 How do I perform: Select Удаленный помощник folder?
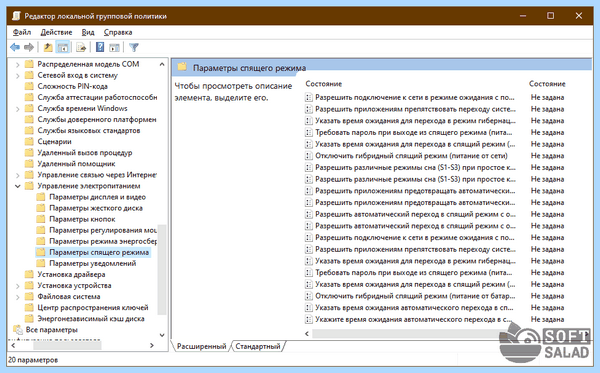pos(76,164)
